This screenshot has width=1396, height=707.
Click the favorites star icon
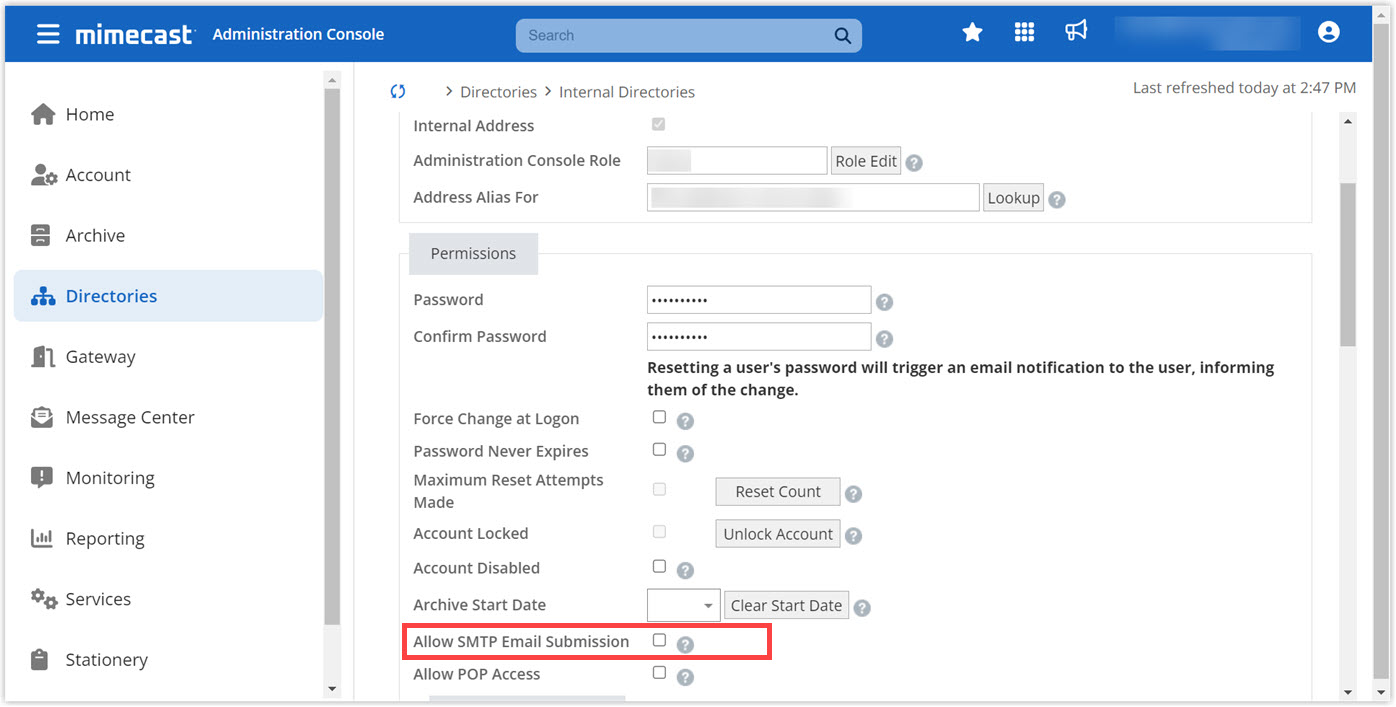971,33
